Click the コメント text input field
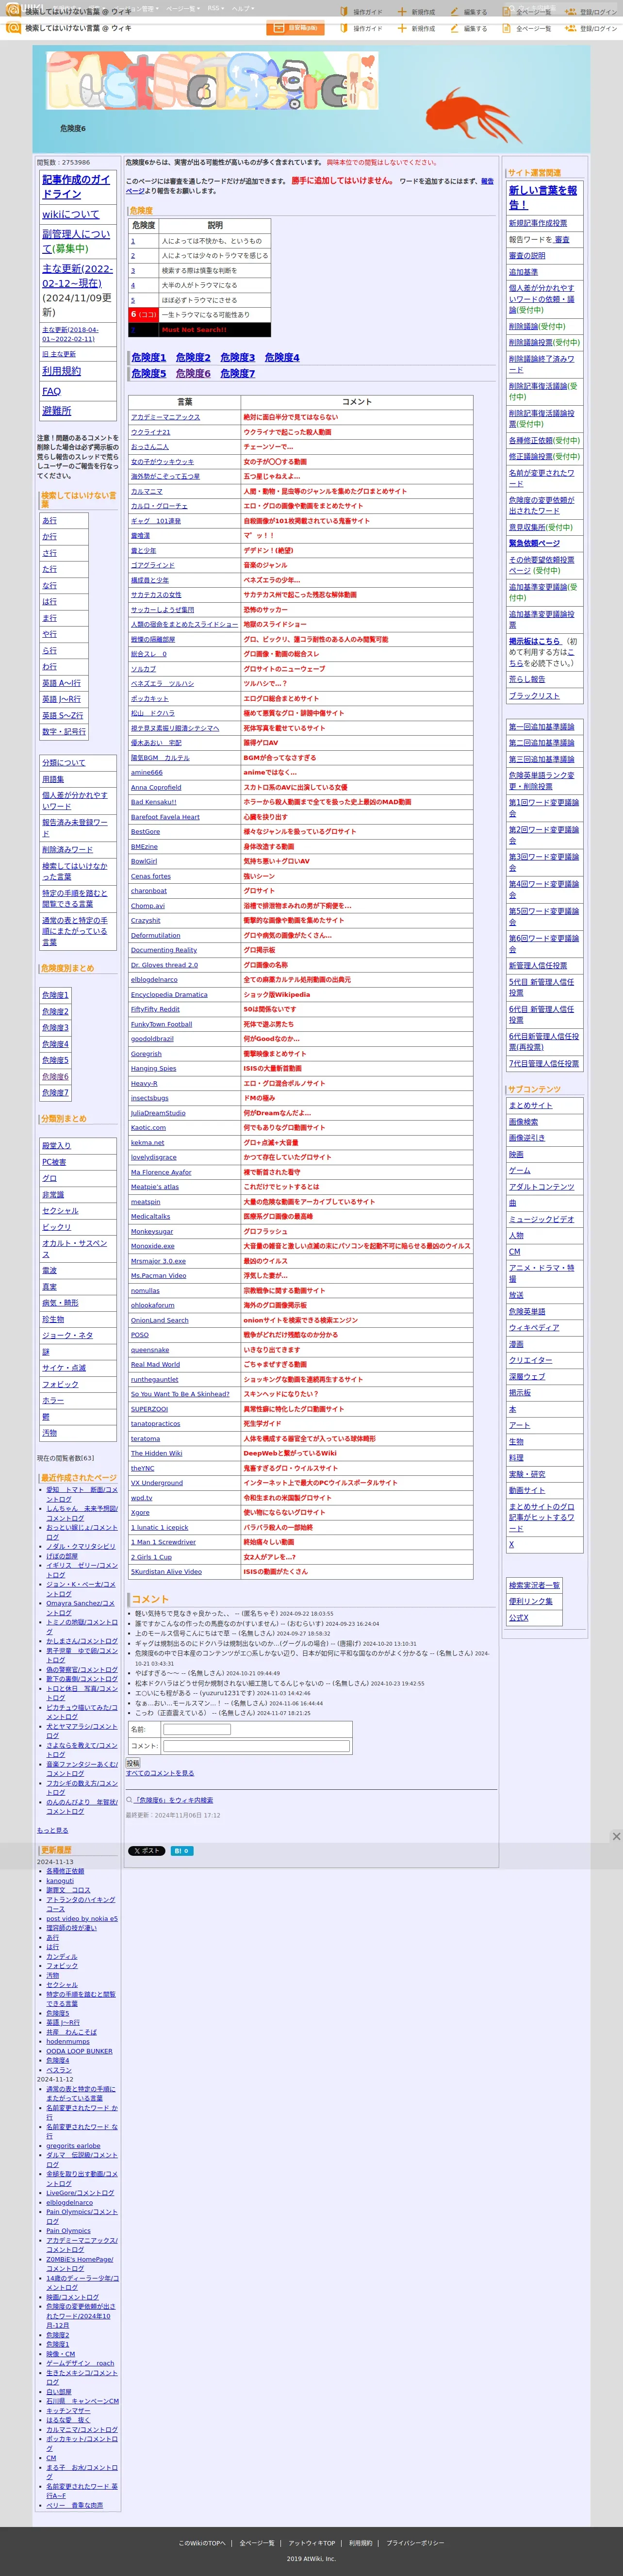This screenshot has width=623, height=2576. [257, 1746]
